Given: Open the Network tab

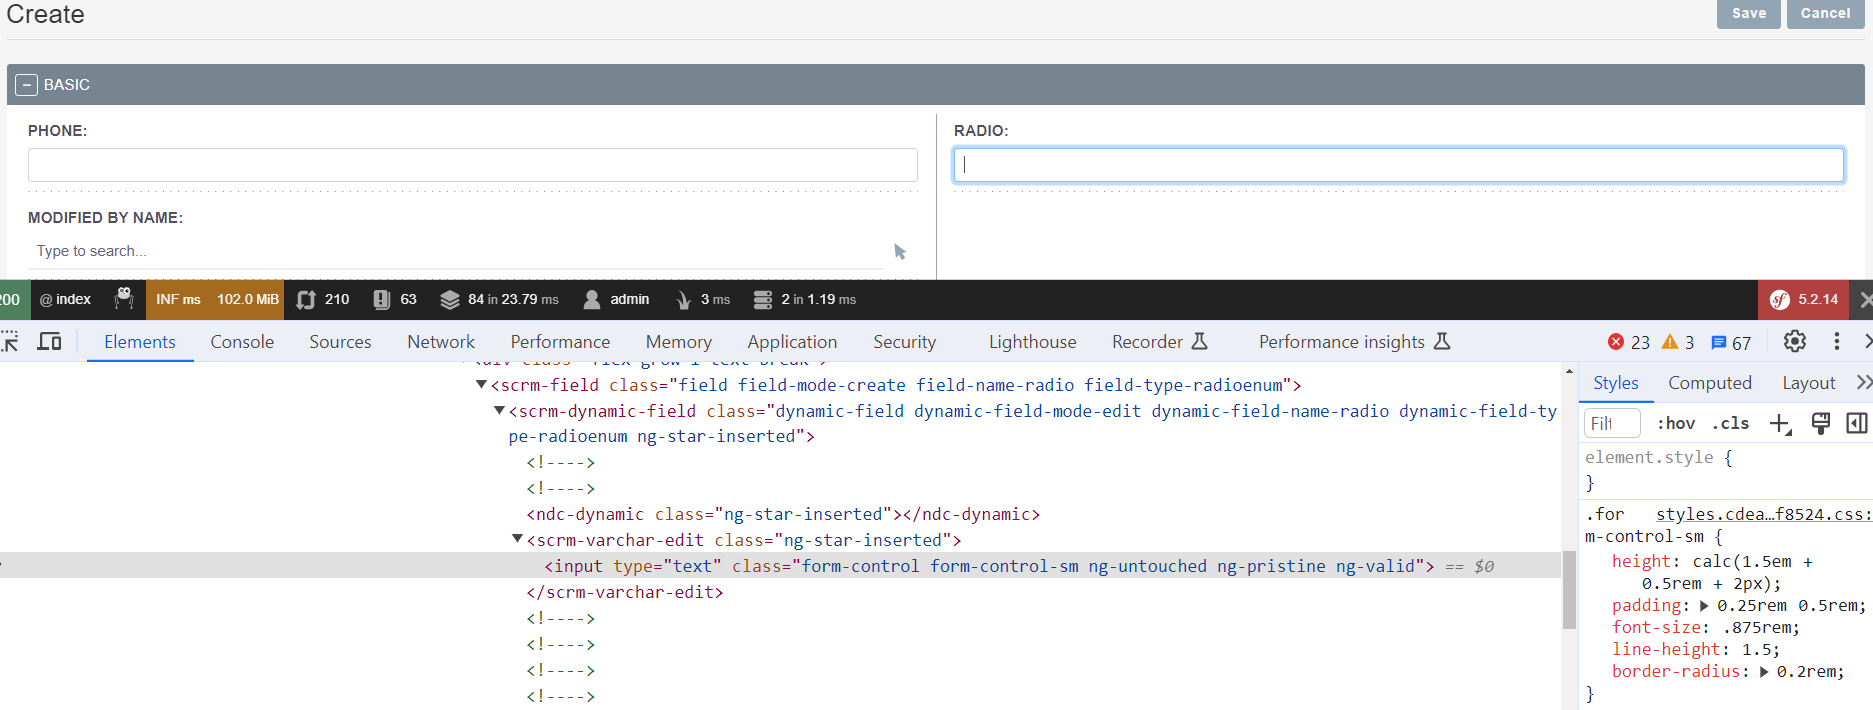Looking at the screenshot, I should 441,342.
